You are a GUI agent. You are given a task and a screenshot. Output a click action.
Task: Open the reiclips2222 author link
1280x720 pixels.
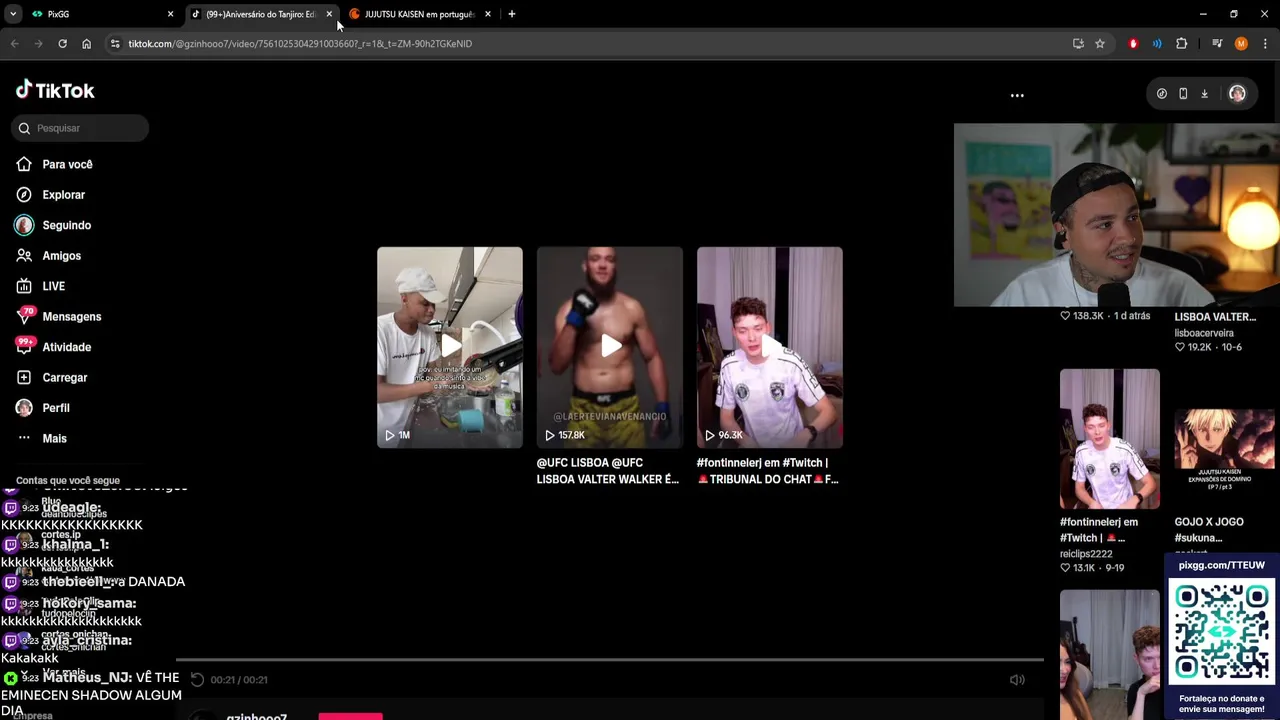(1086, 554)
